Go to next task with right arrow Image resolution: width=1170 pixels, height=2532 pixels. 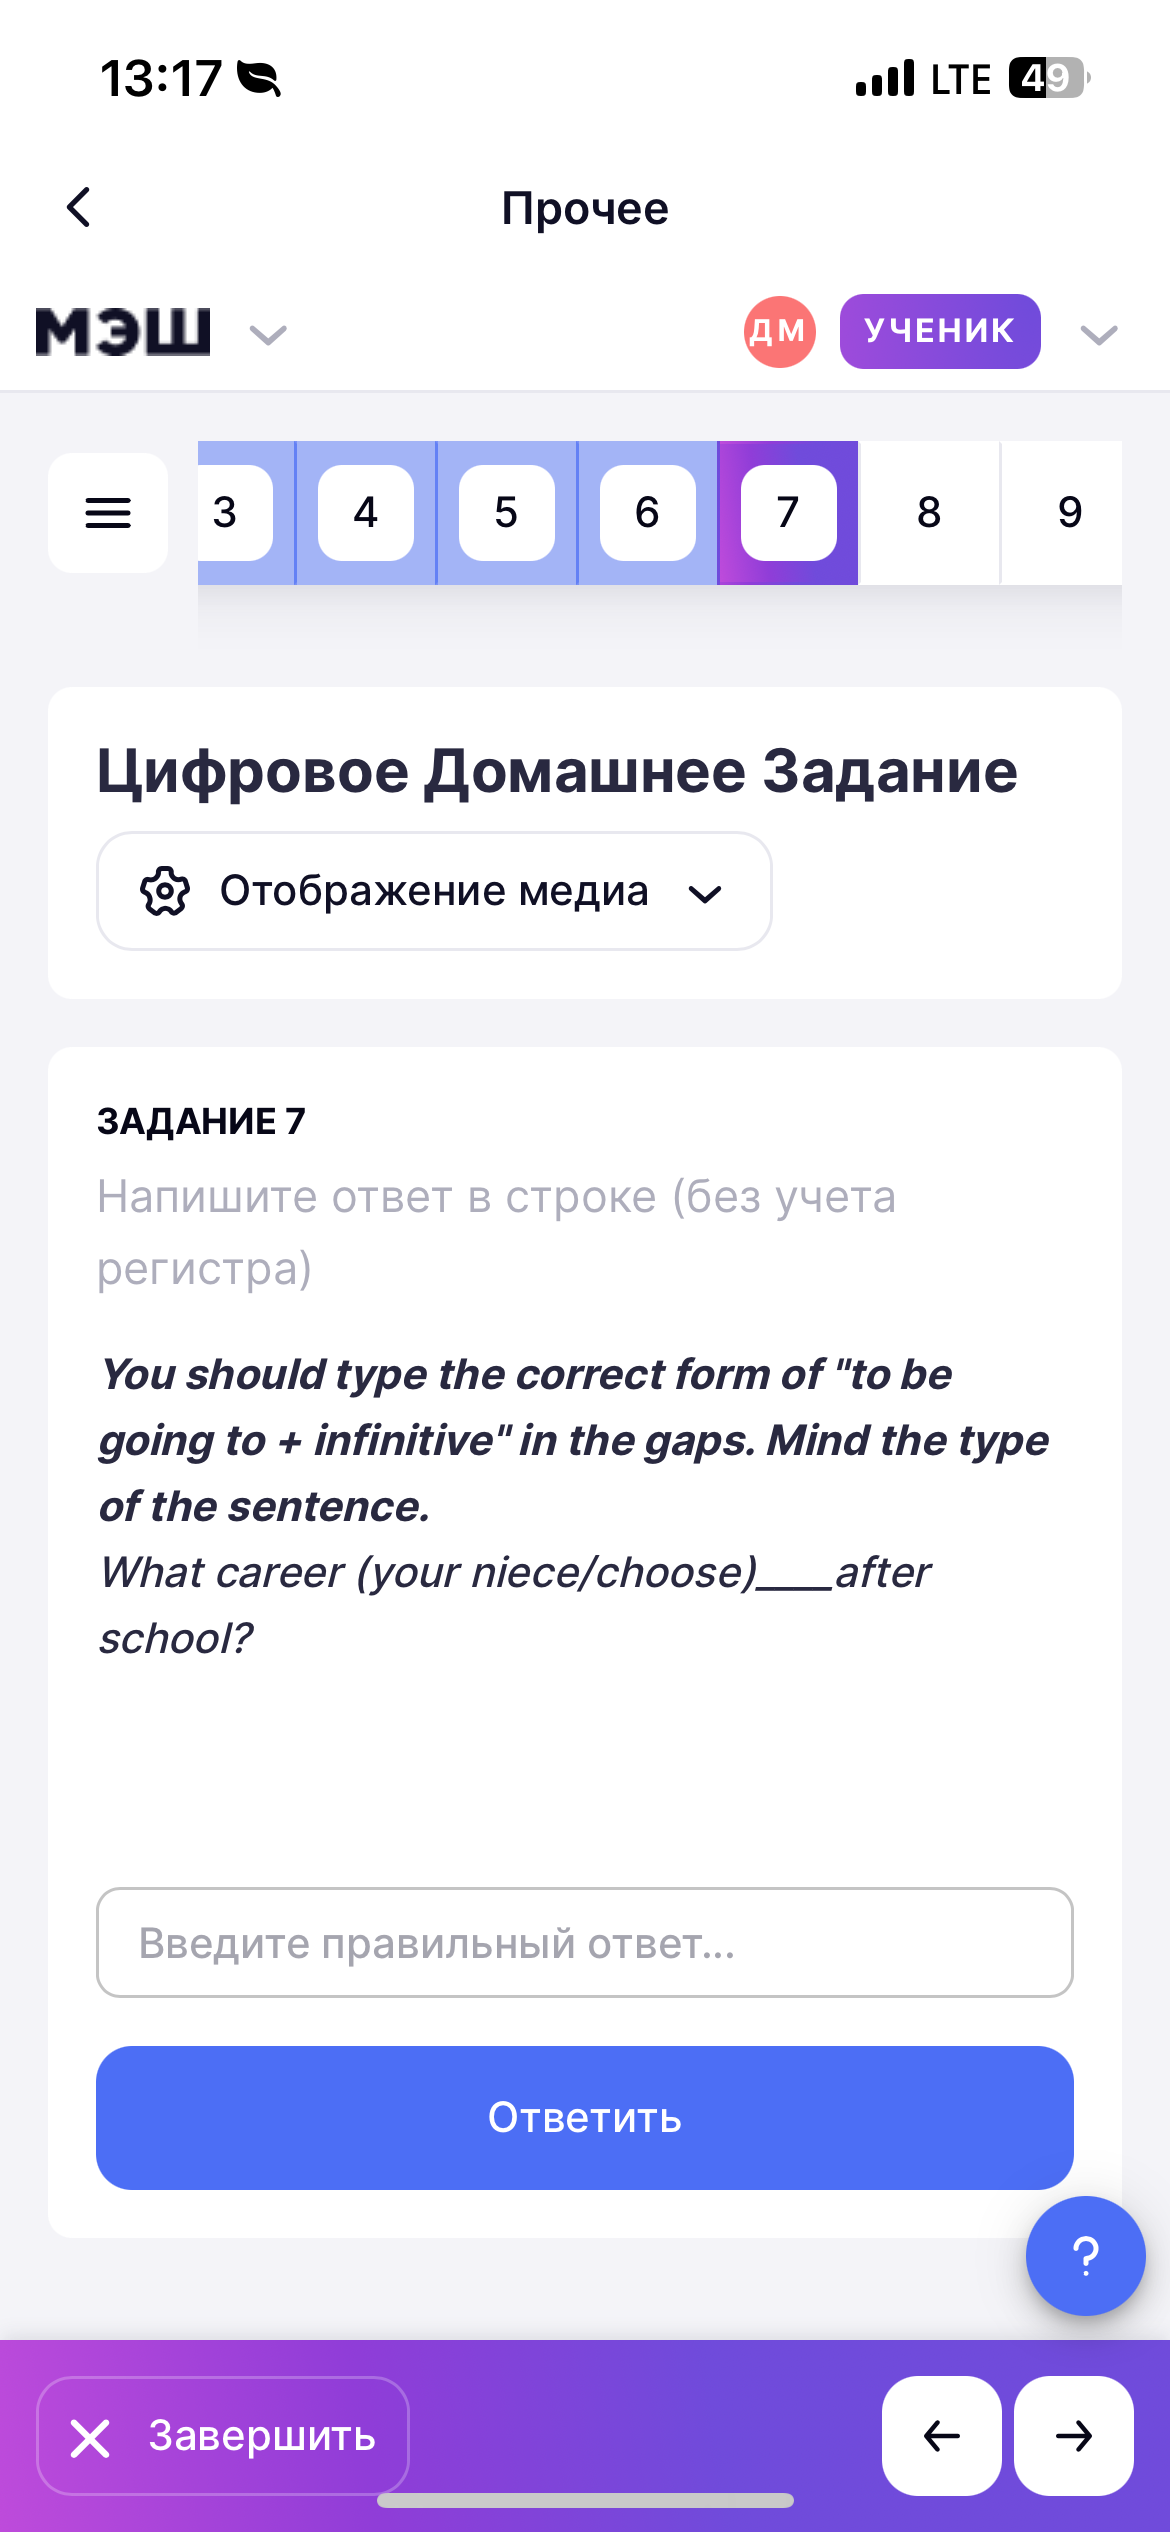pyautogui.click(x=1073, y=2436)
